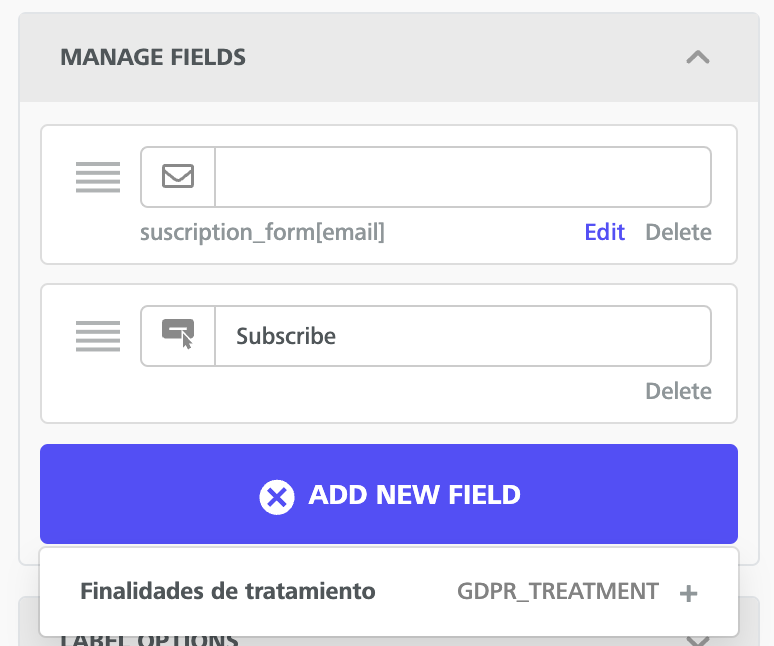Click the GDPR_TREATMENT tag label
The height and width of the screenshot is (646, 774).
click(558, 591)
